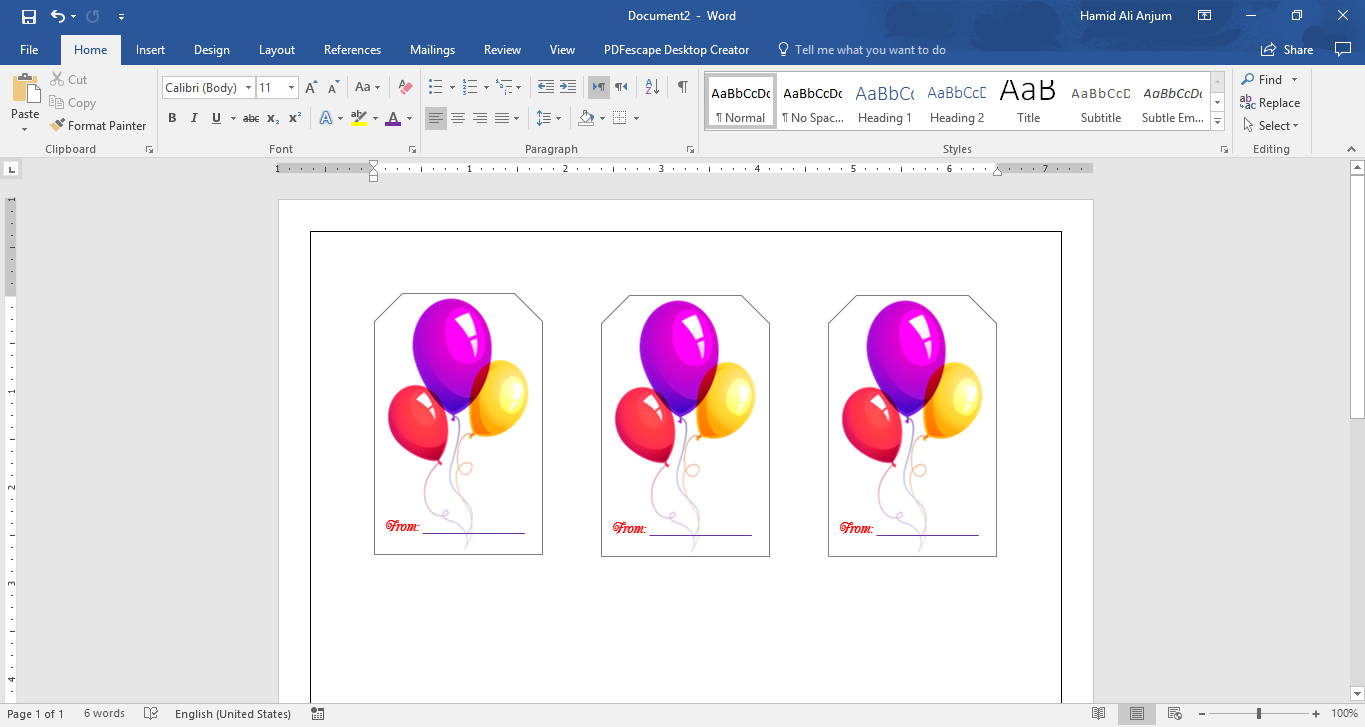This screenshot has height=727, width=1365.
Task: Click the Sort icon in Paragraph group
Action: point(650,87)
